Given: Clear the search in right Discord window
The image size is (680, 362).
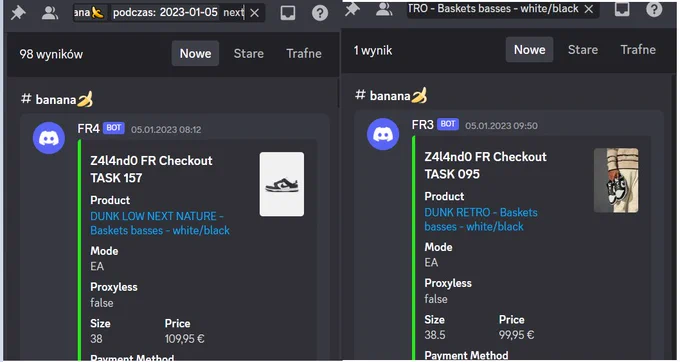Looking at the screenshot, I should [588, 9].
